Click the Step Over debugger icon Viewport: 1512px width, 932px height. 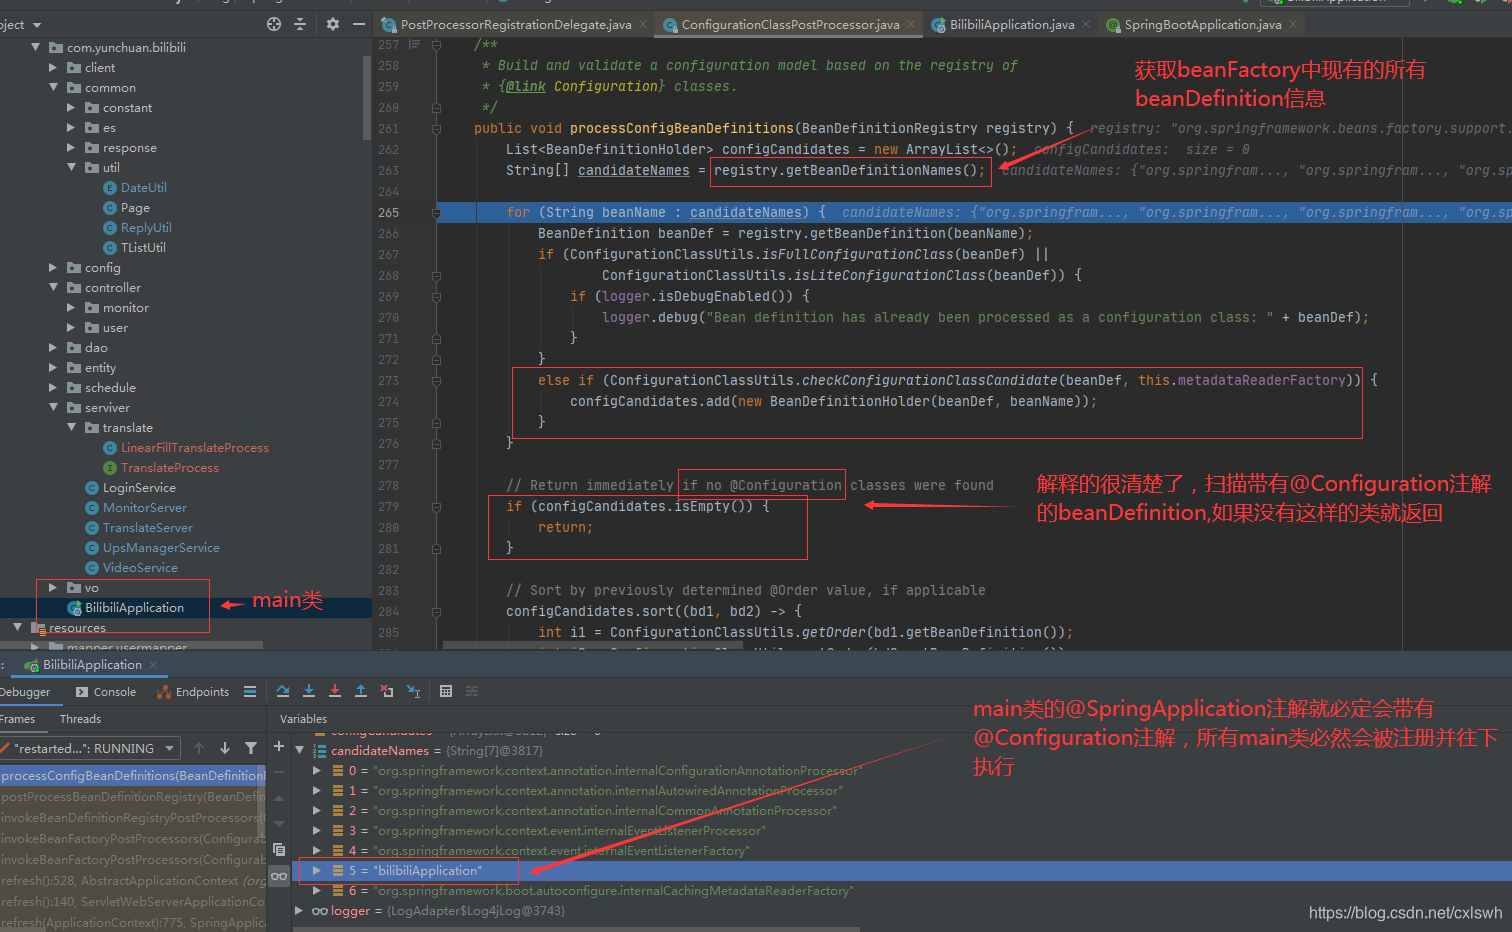point(283,691)
